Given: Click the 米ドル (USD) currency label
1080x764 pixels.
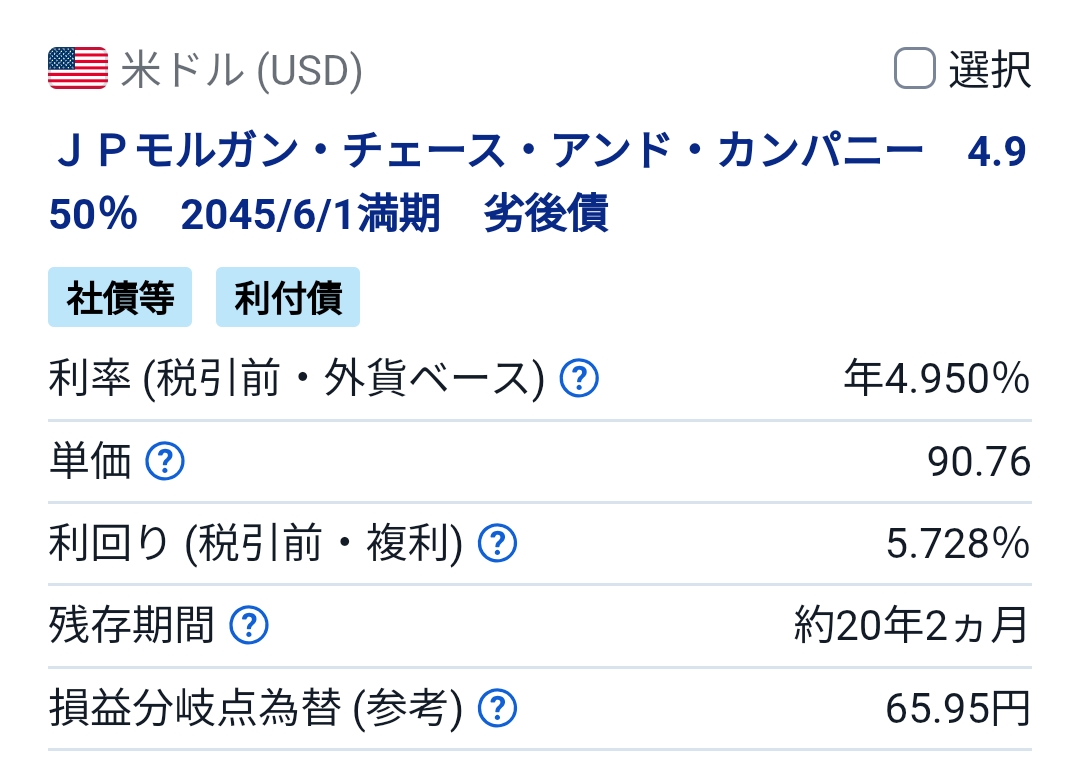Looking at the screenshot, I should click(x=241, y=70).
